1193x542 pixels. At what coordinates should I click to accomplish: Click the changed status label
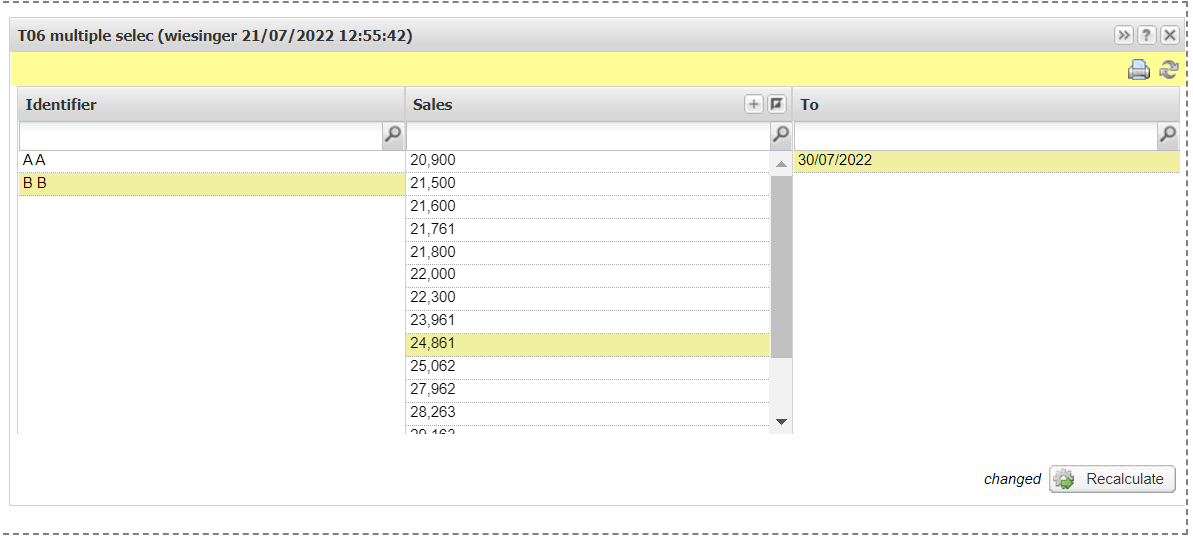[x=1012, y=479]
